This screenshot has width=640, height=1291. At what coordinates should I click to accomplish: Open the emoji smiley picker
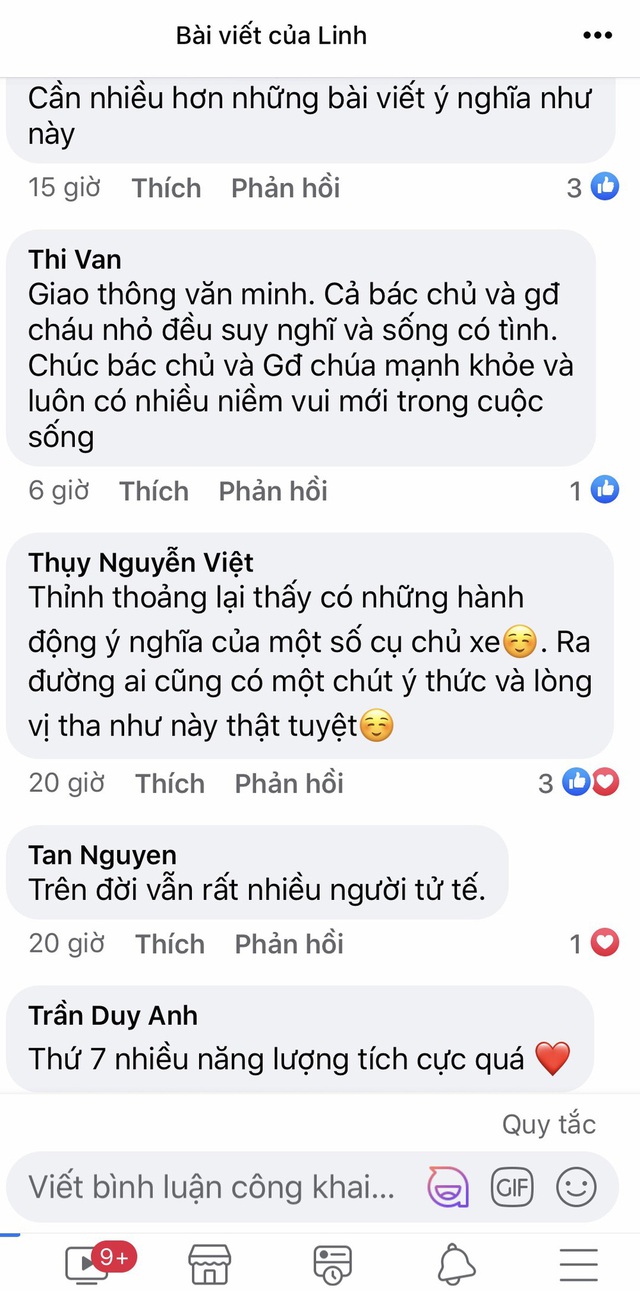pyautogui.click(x=576, y=1187)
